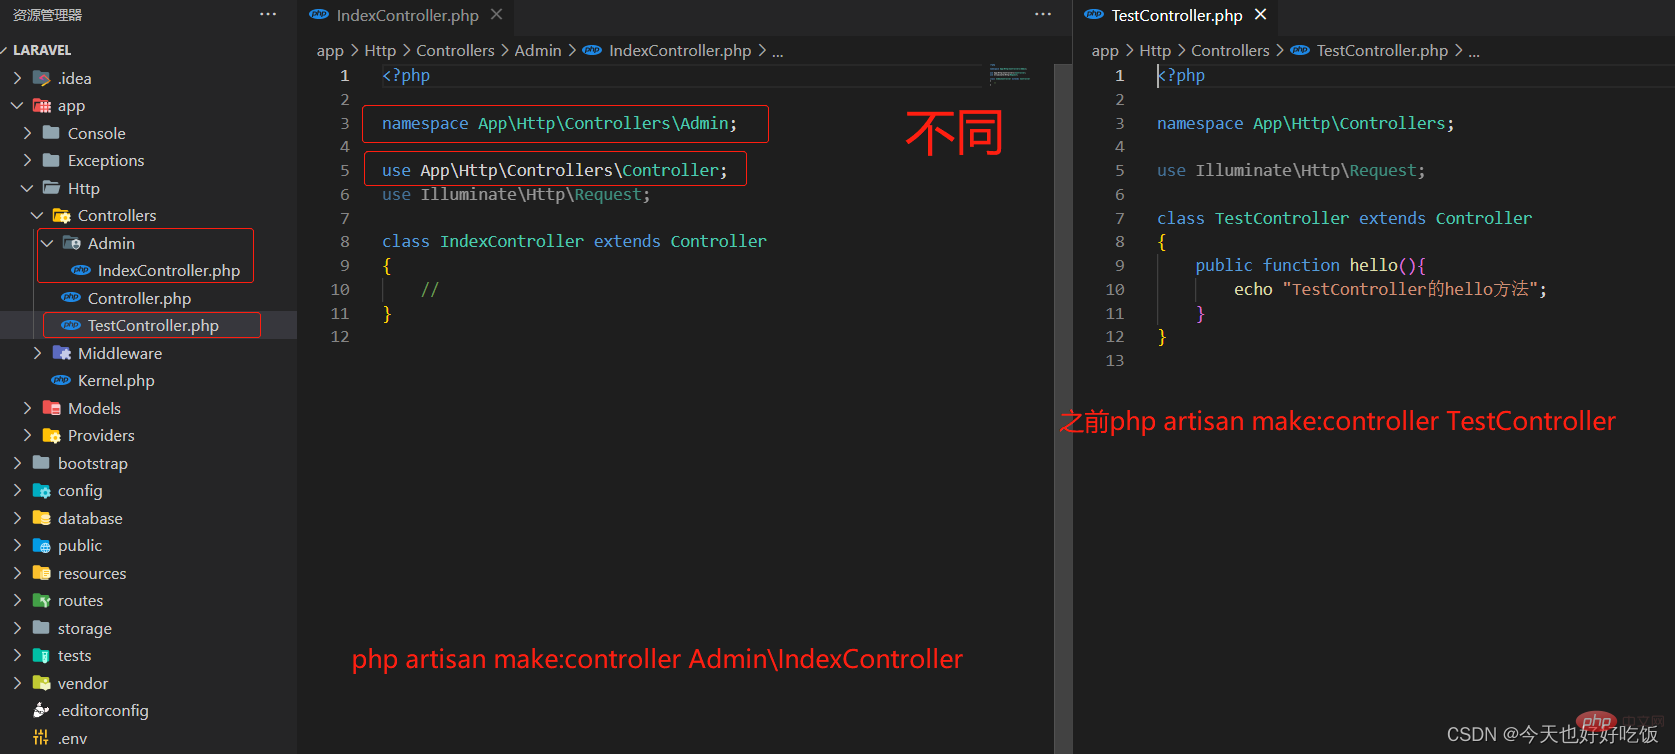Expand the bootstrap folder chevron
1675x754 pixels.
(17, 463)
